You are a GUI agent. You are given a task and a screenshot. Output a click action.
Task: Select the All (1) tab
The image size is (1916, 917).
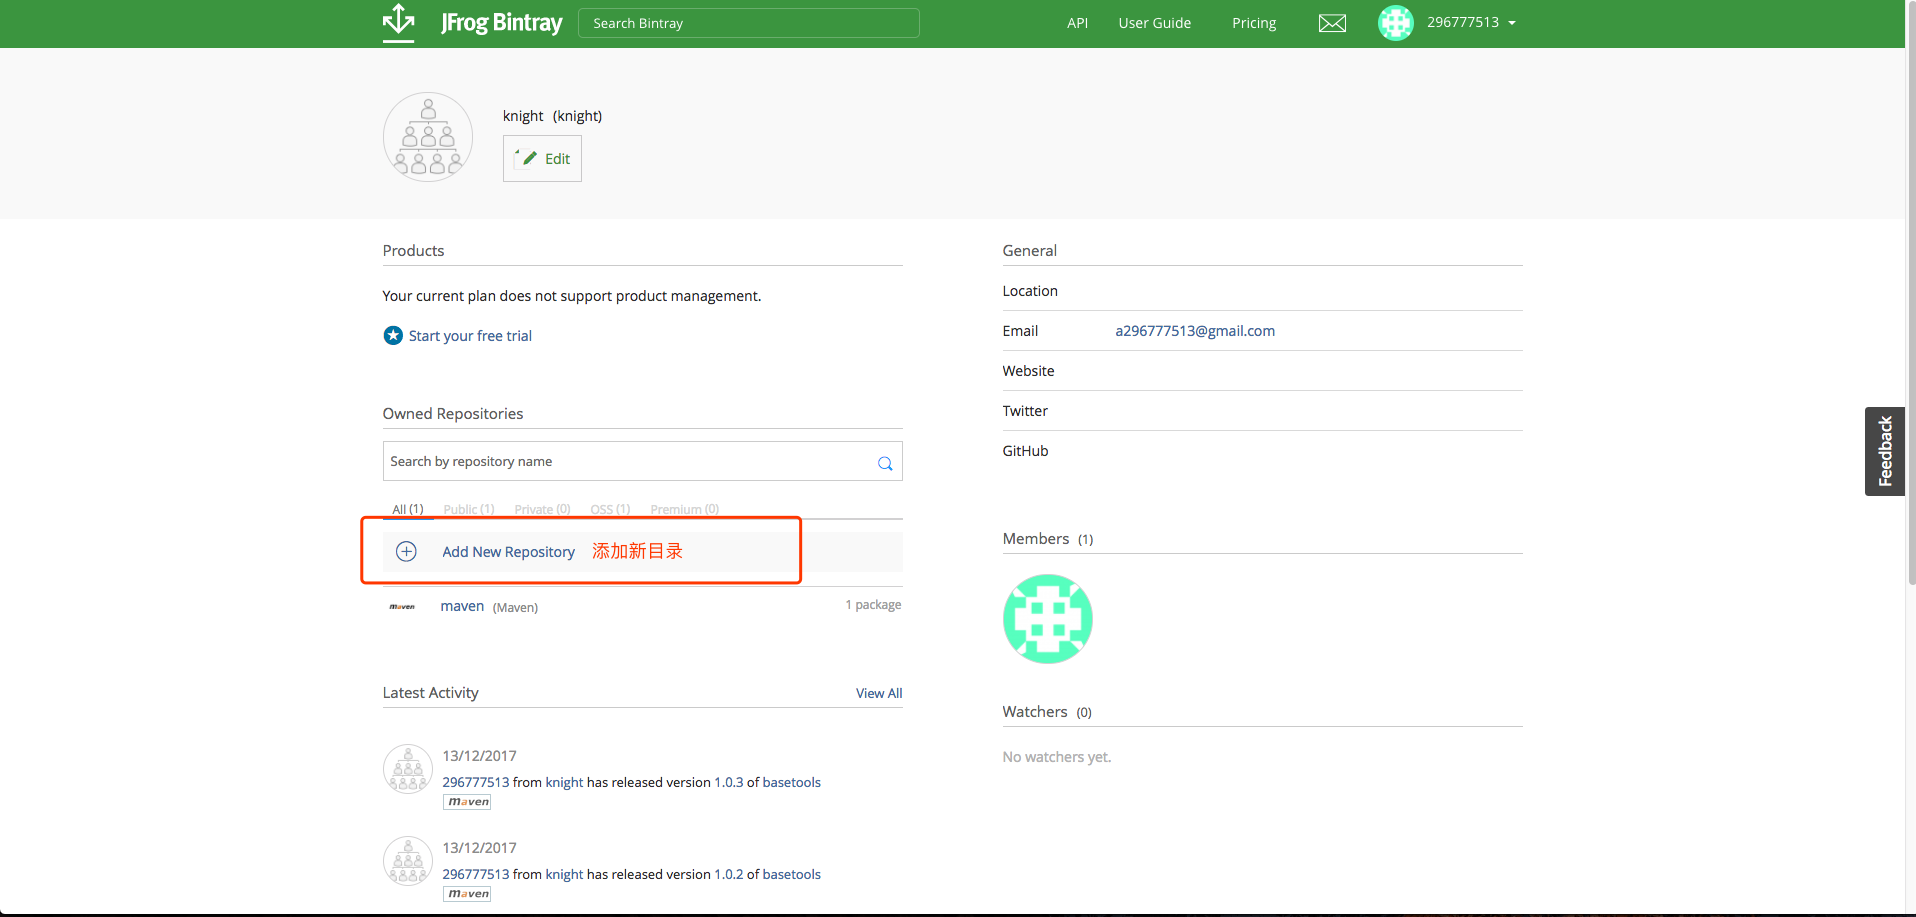click(408, 509)
